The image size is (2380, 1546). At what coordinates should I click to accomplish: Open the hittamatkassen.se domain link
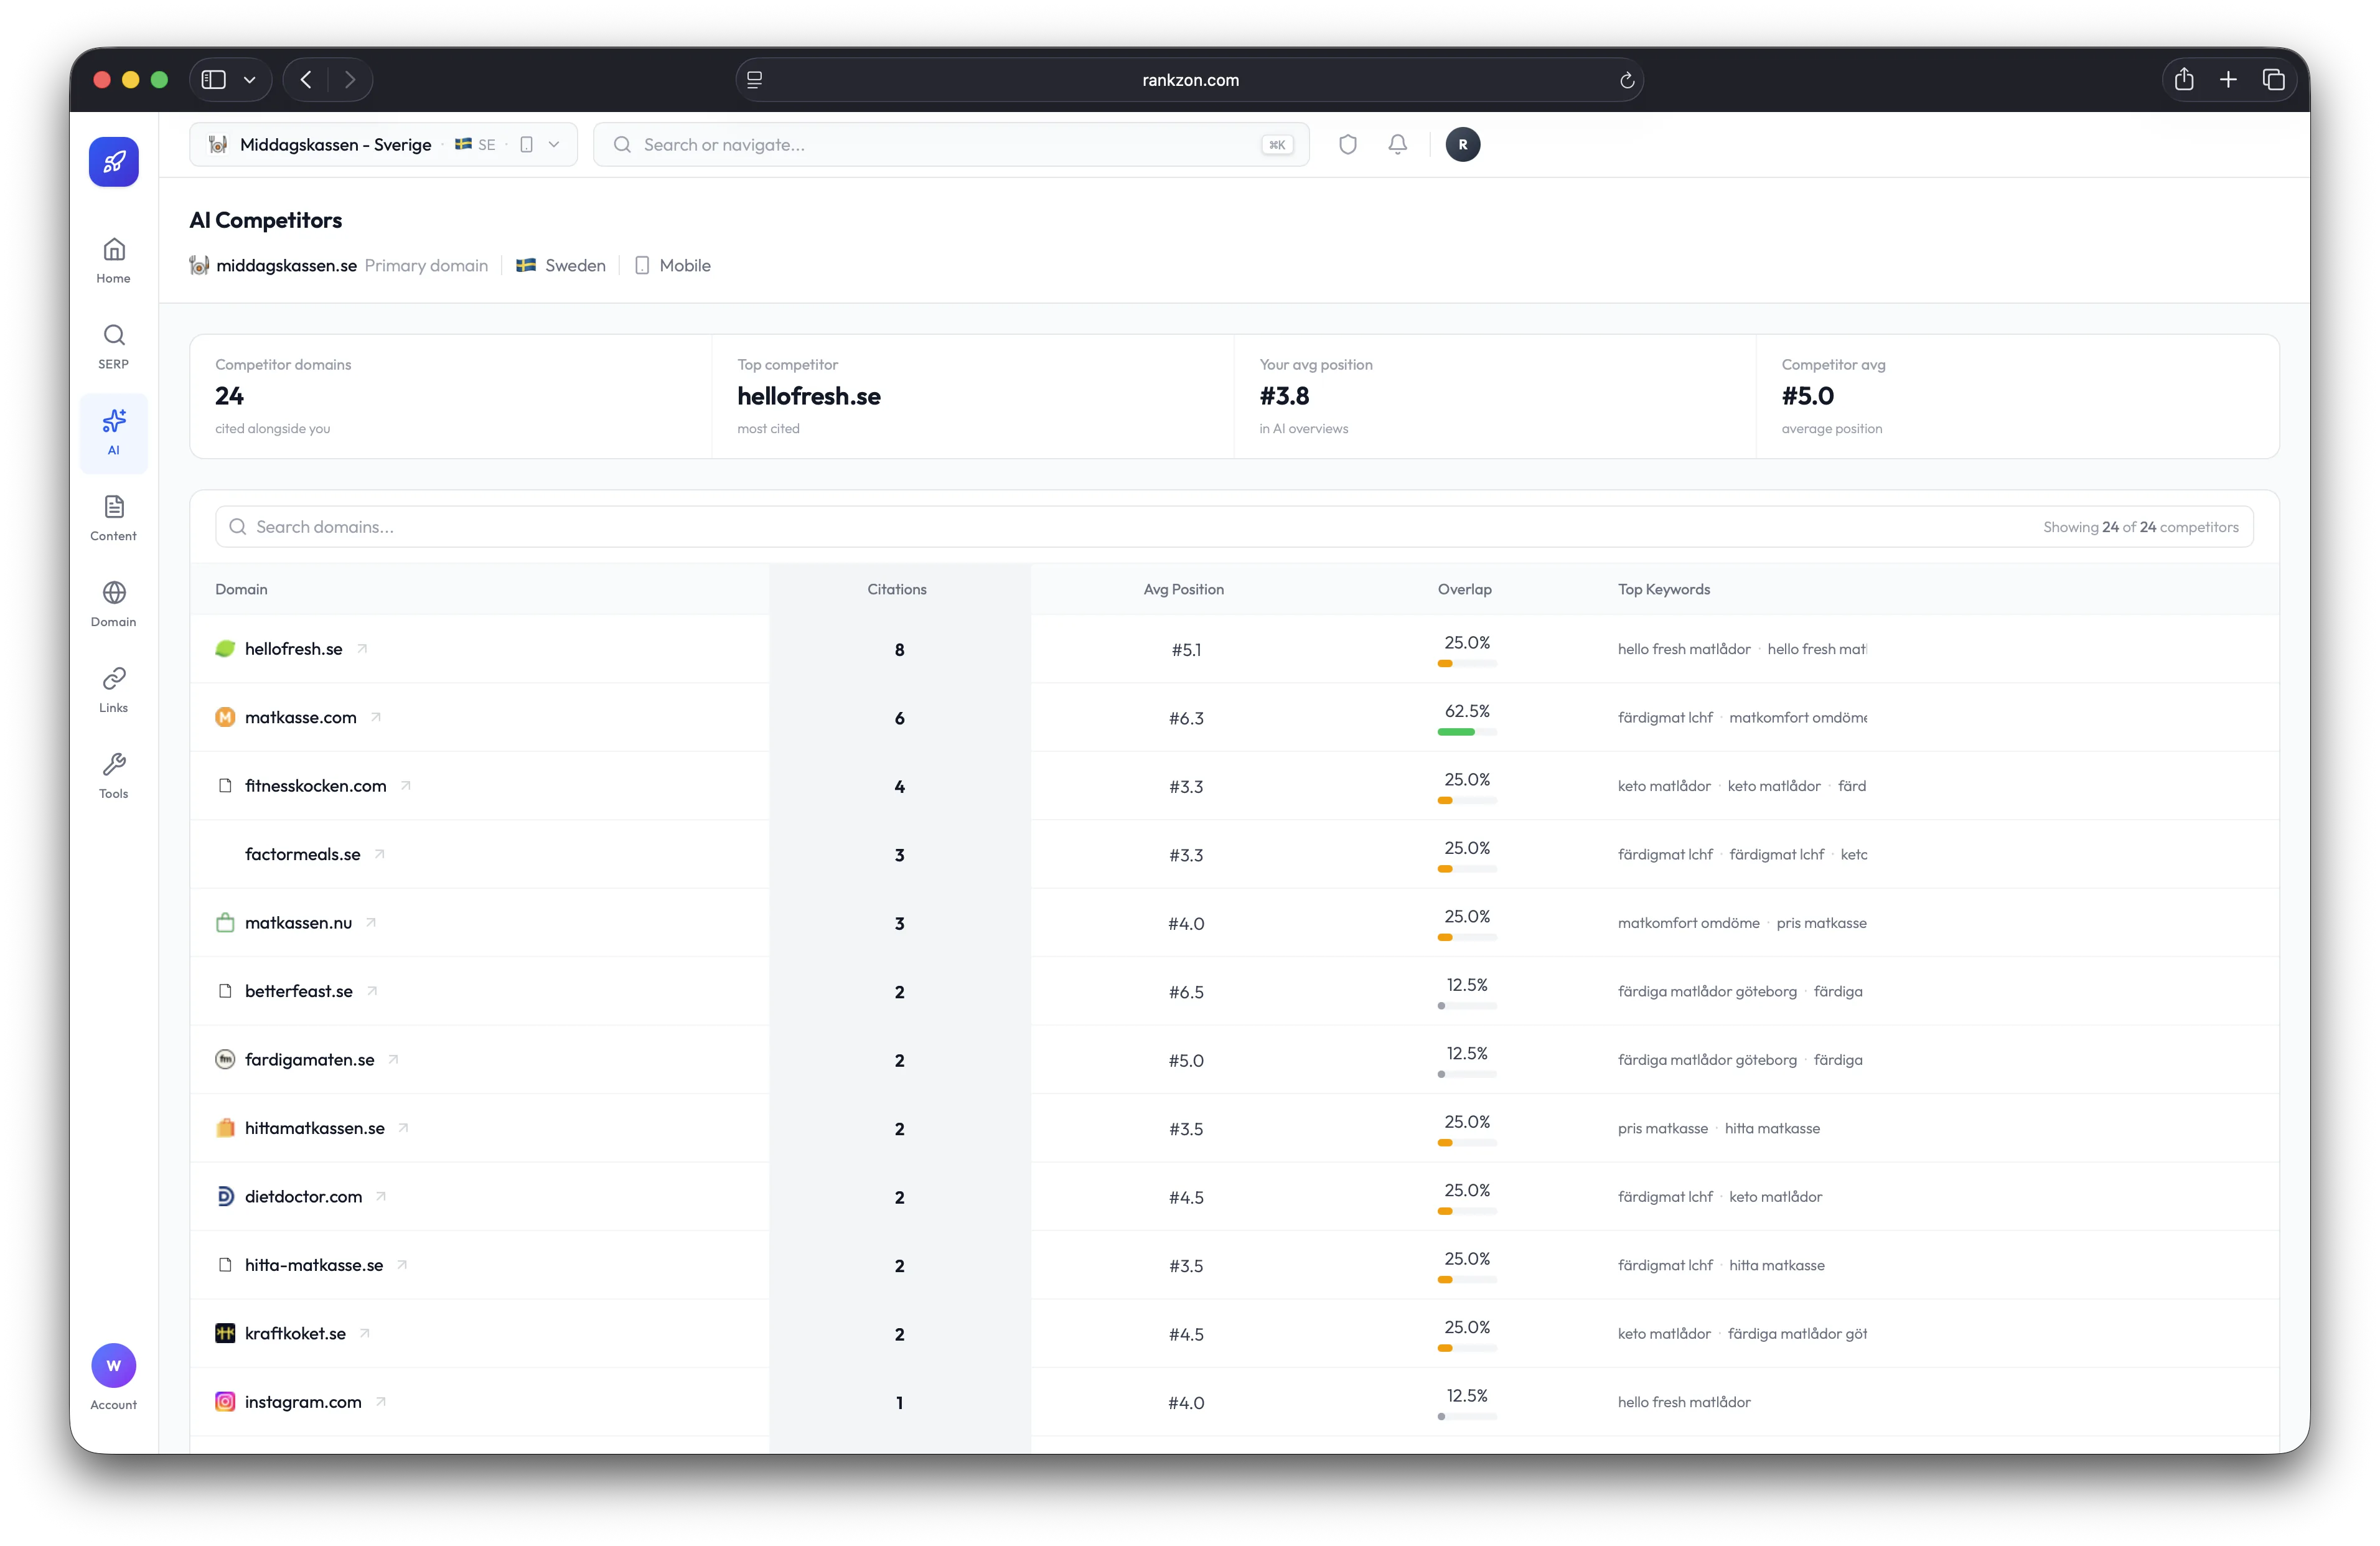315,1128
